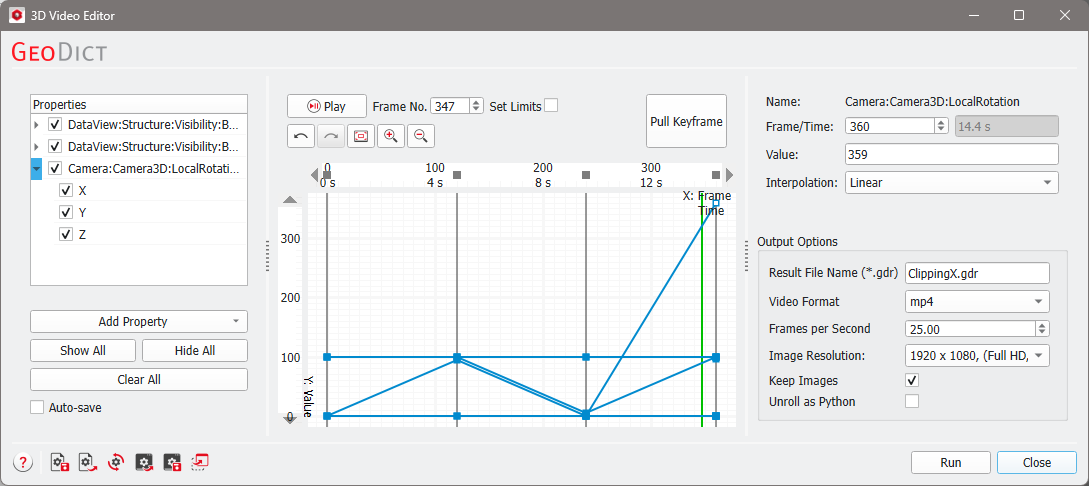Fit the graph to view with frame icon

click(360, 136)
